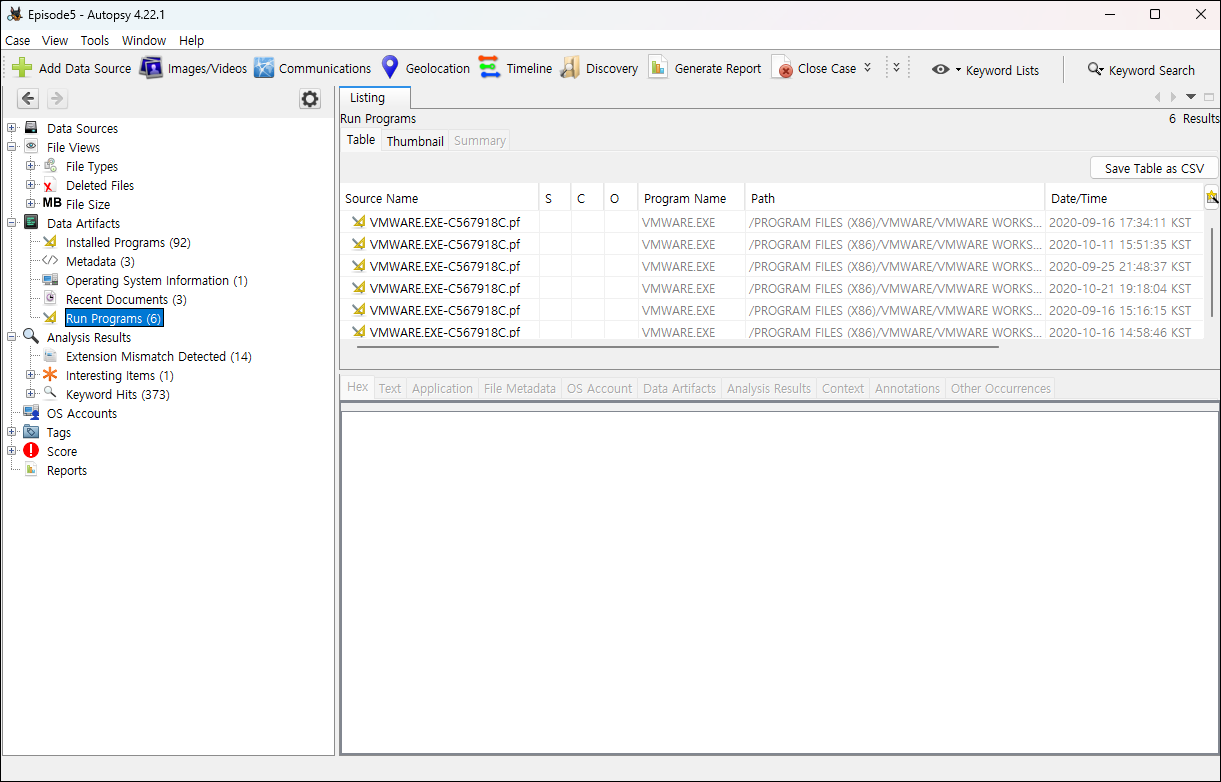Open the toolbar overflow chevron

click(x=896, y=68)
